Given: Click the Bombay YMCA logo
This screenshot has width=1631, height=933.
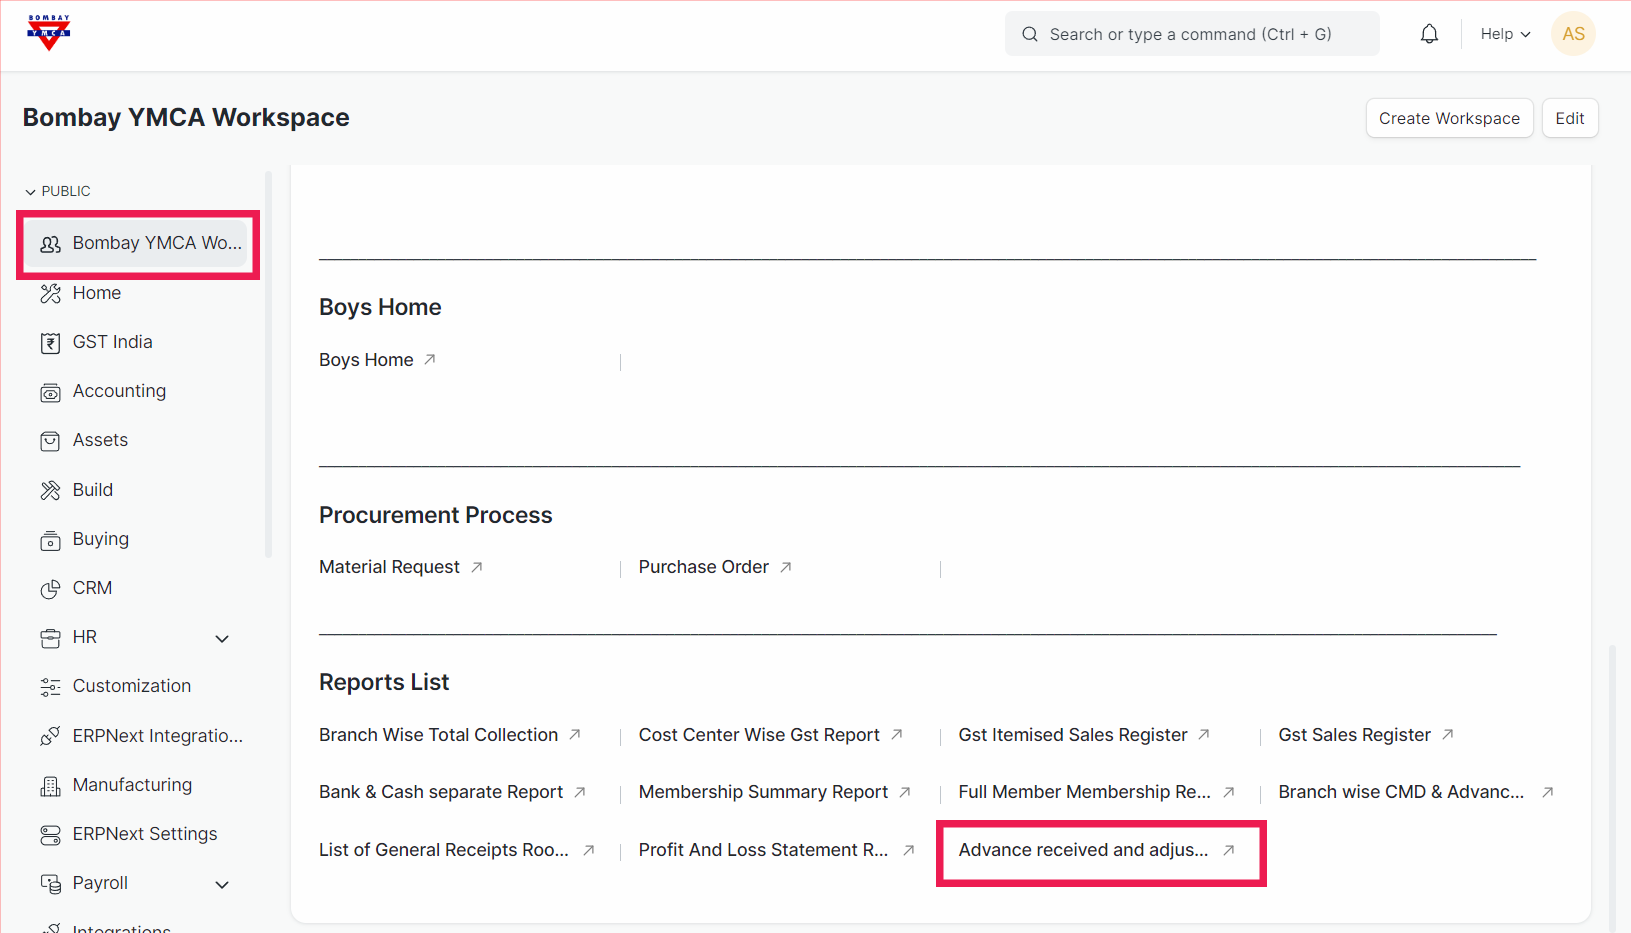Looking at the screenshot, I should tap(48, 33).
